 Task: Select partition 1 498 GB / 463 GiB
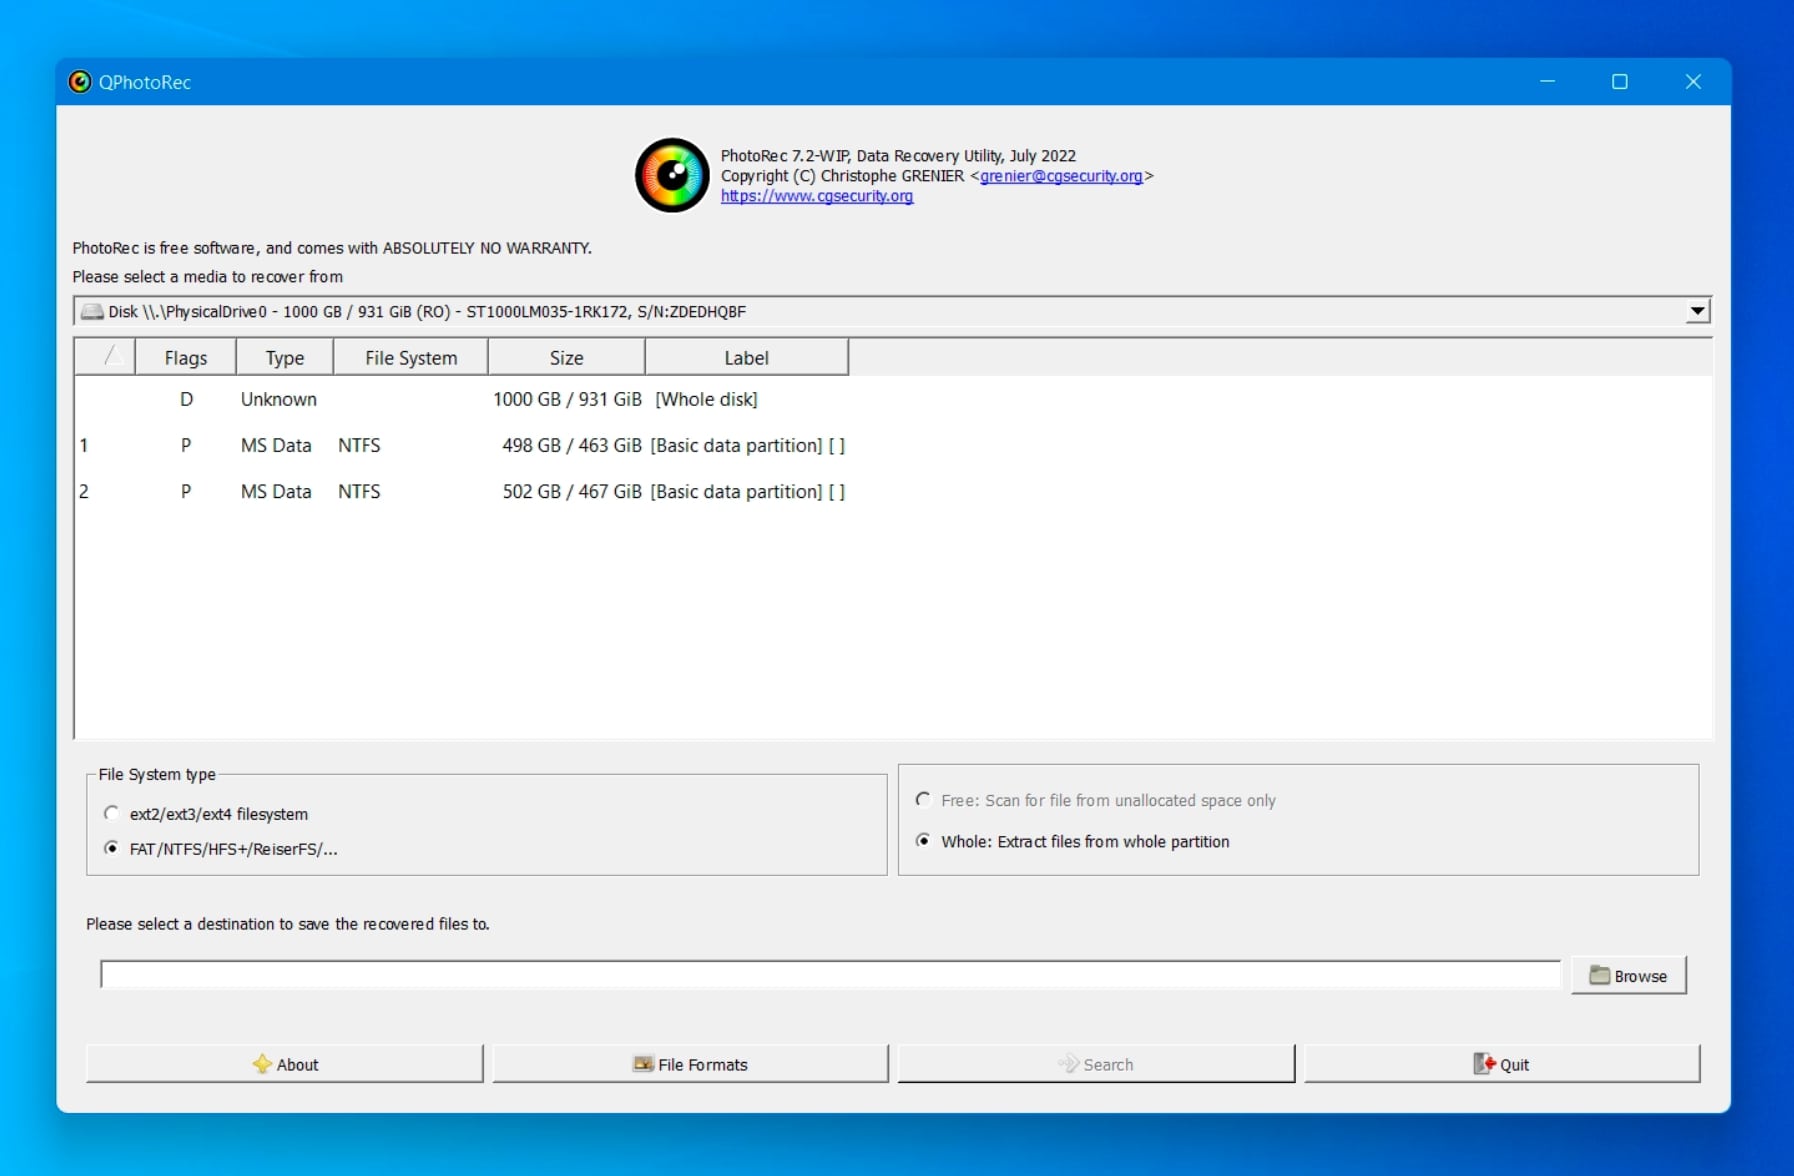(462, 445)
